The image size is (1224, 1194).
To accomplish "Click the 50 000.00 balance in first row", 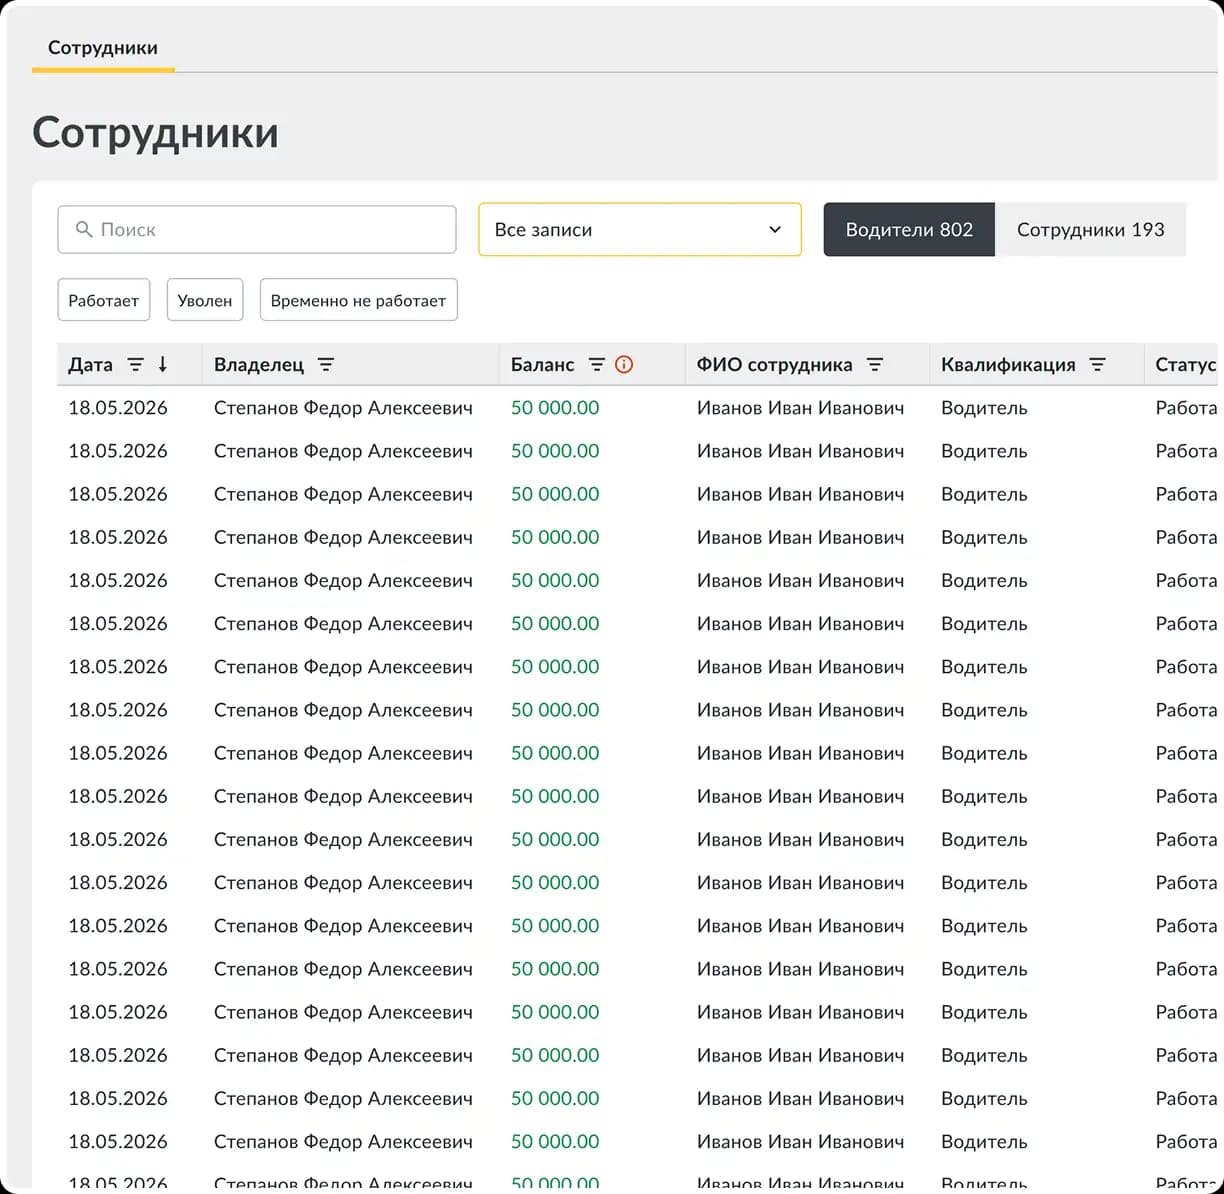I will 555,408.
